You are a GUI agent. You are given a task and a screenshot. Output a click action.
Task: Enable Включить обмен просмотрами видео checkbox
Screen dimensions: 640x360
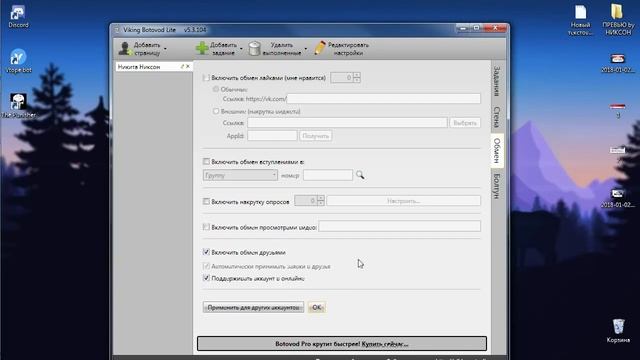tap(206, 227)
